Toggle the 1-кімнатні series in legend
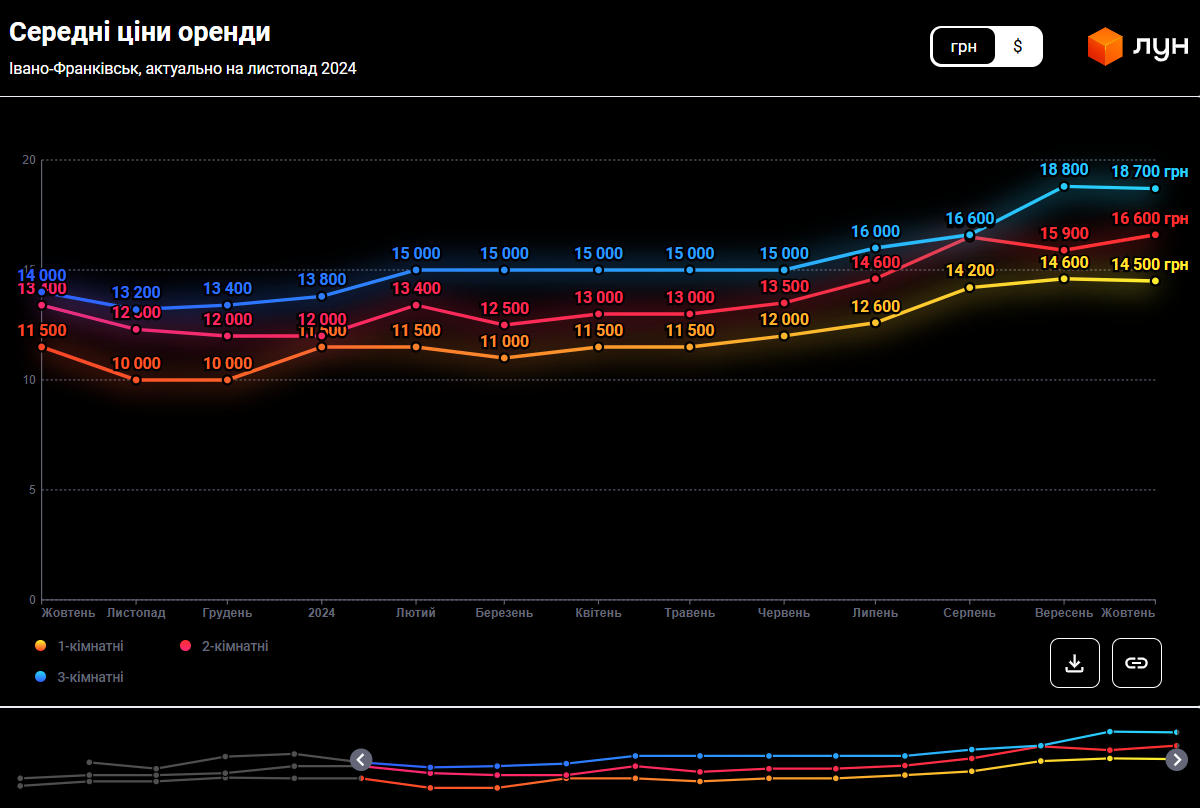 [x=90, y=646]
